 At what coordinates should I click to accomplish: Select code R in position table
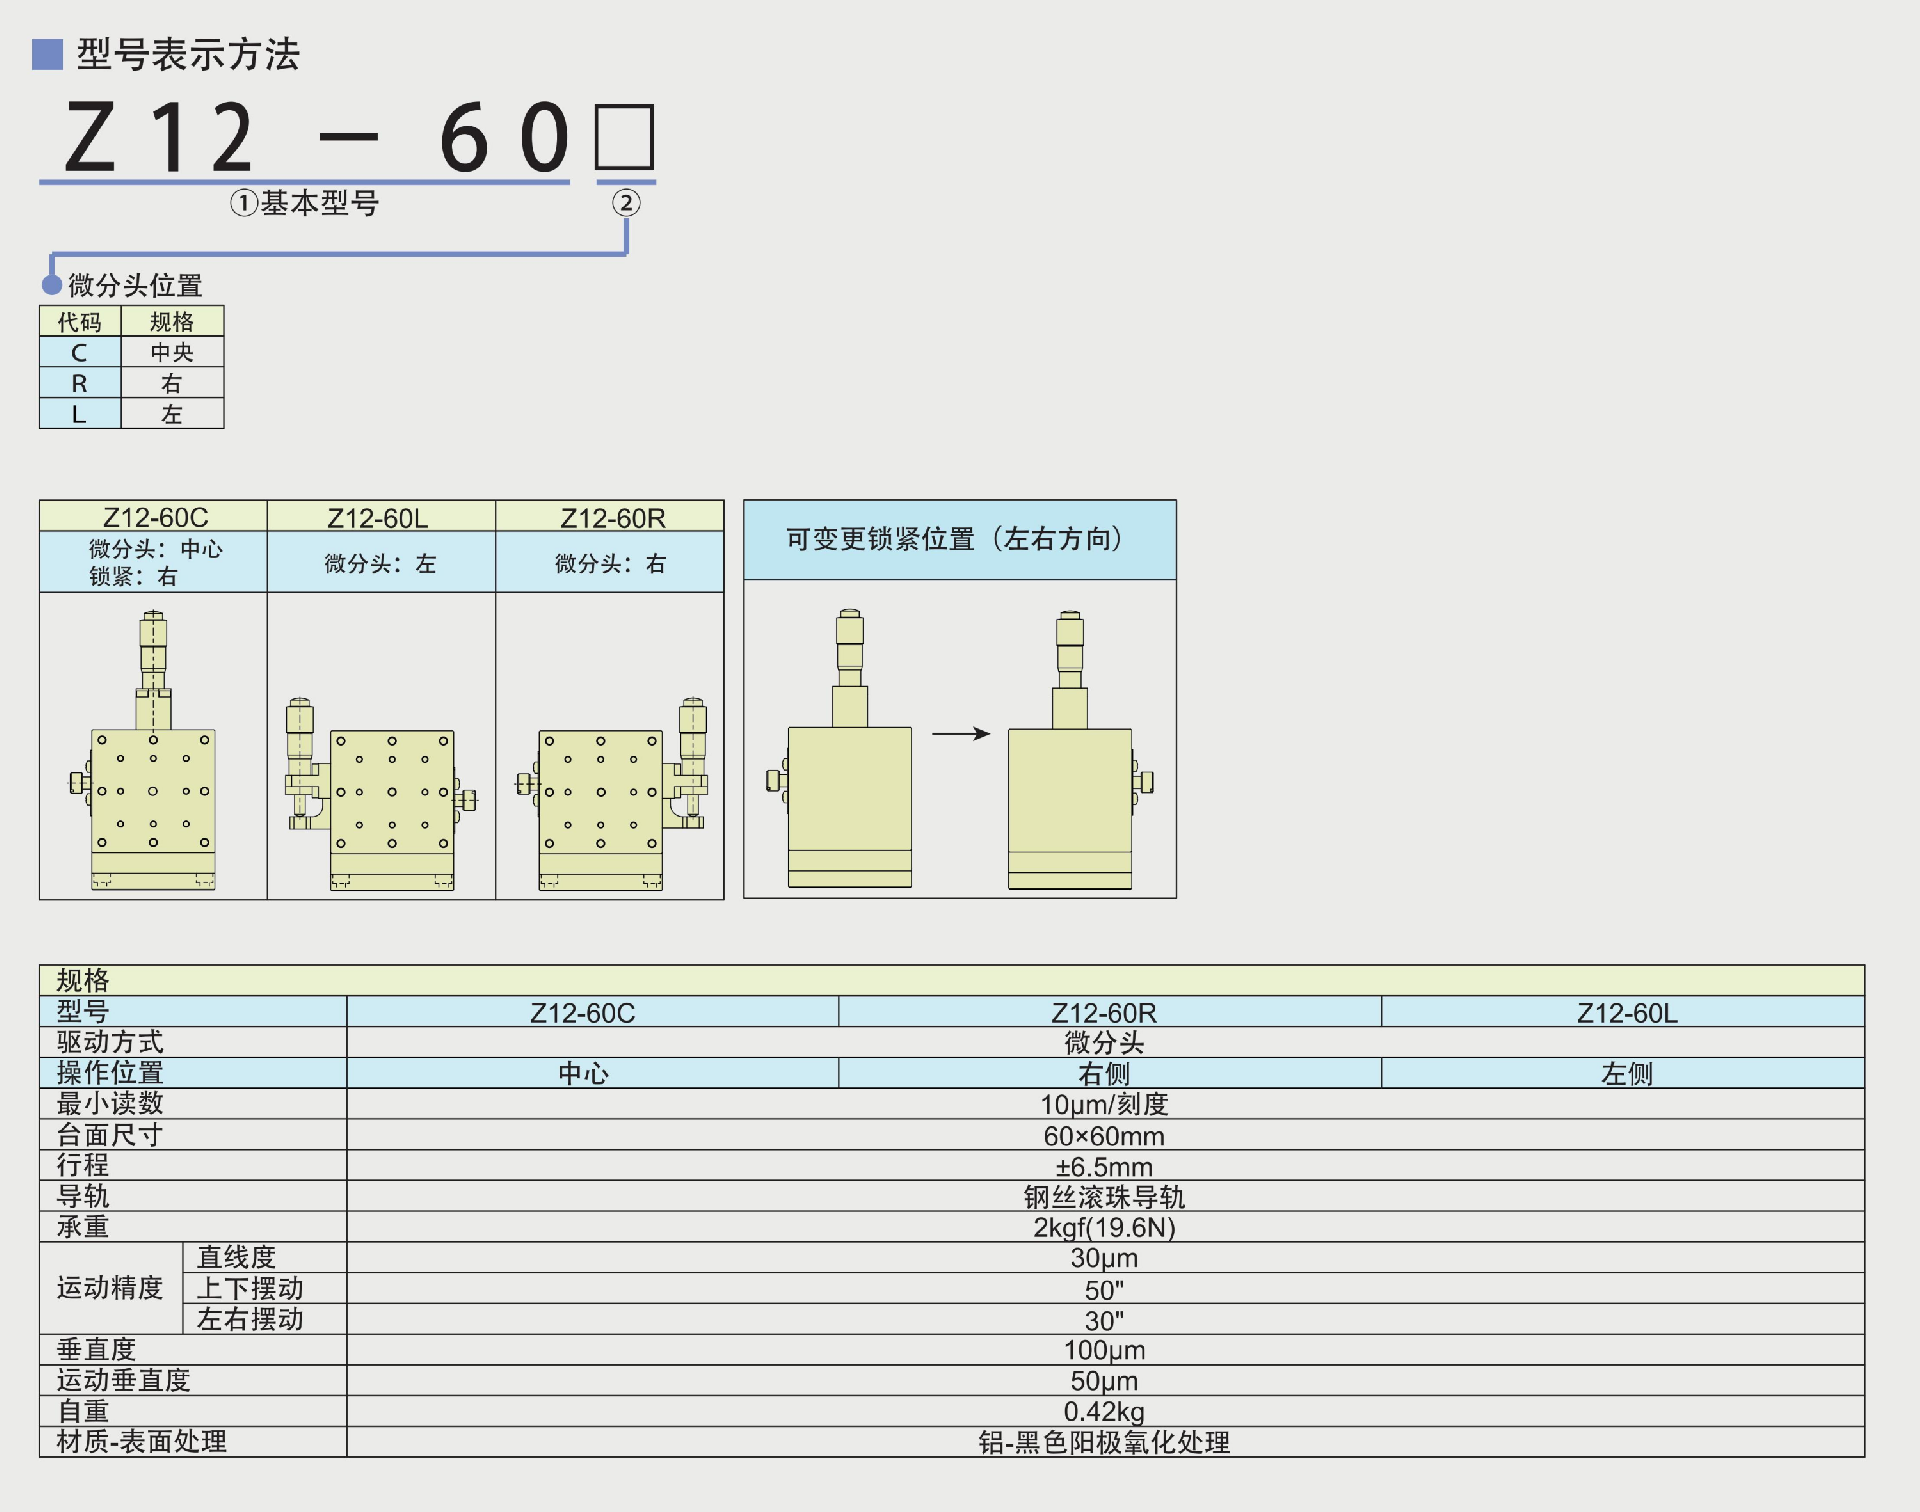[x=79, y=383]
